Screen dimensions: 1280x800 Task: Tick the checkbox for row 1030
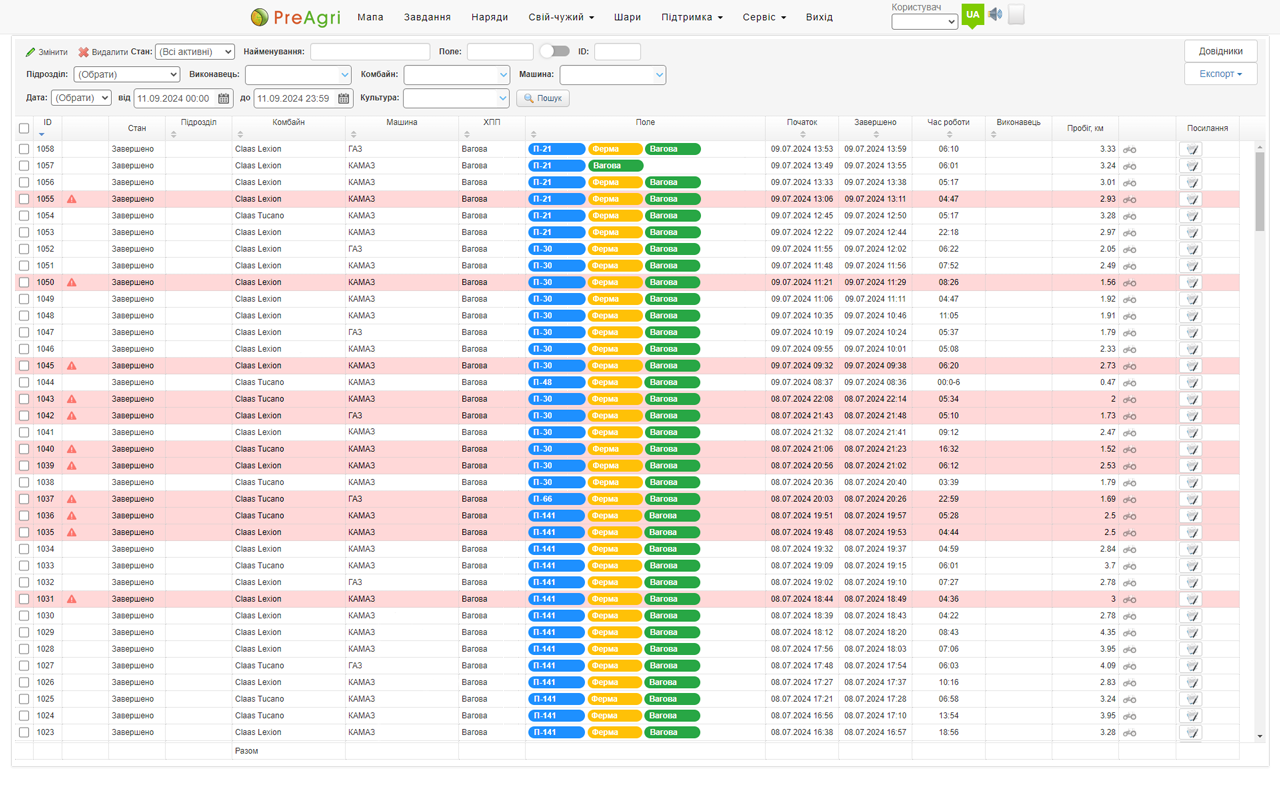point(24,616)
